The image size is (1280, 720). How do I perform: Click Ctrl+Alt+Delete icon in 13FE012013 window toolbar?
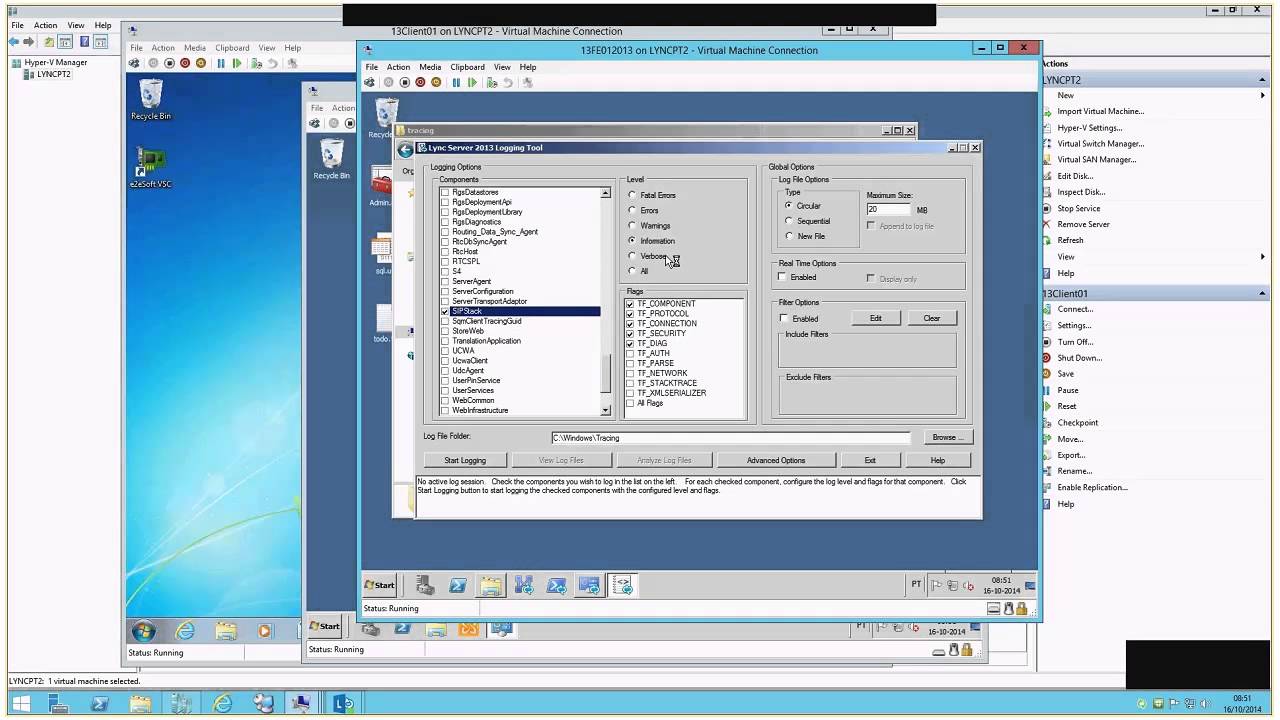pyautogui.click(x=369, y=83)
